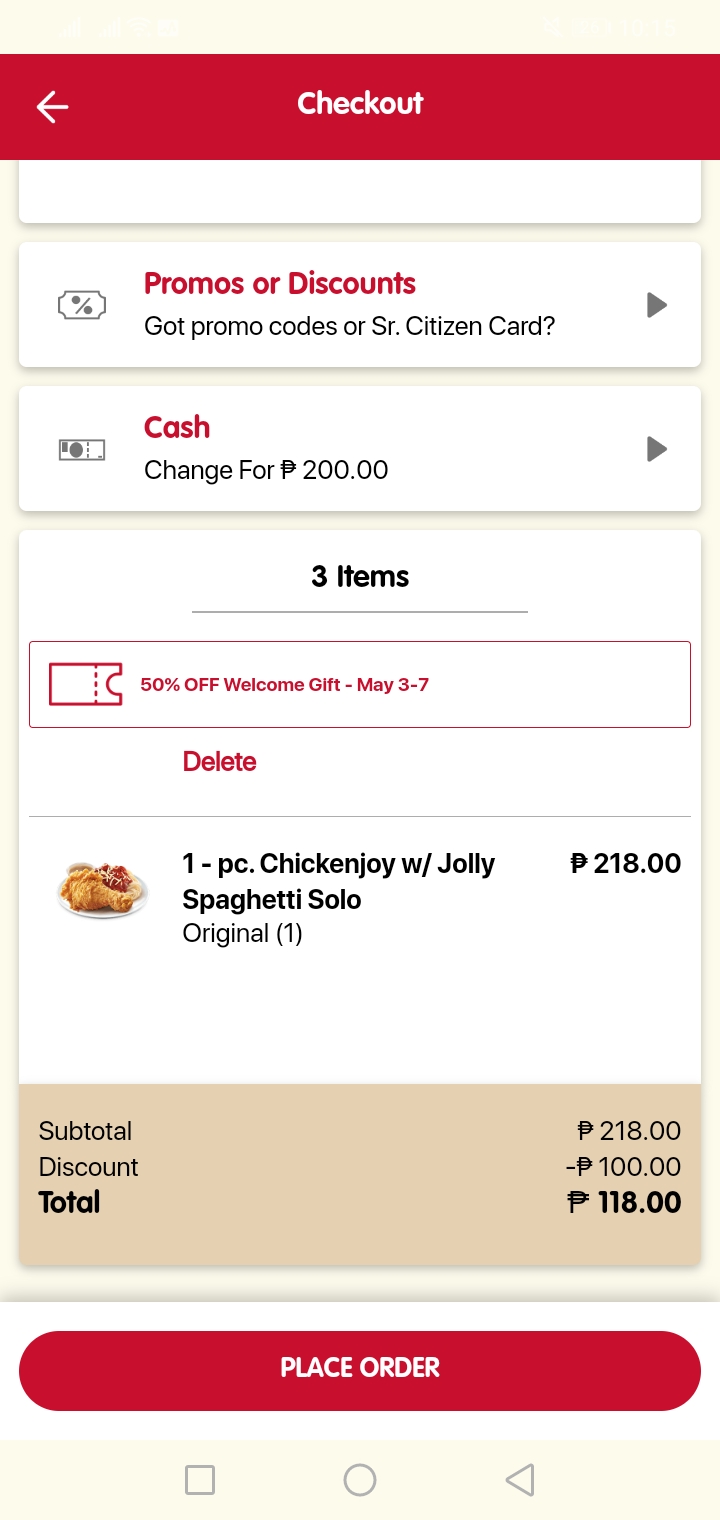The width and height of the screenshot is (720, 1520).
Task: Tap the Total amount ₱ 118.00
Action: tap(624, 1202)
